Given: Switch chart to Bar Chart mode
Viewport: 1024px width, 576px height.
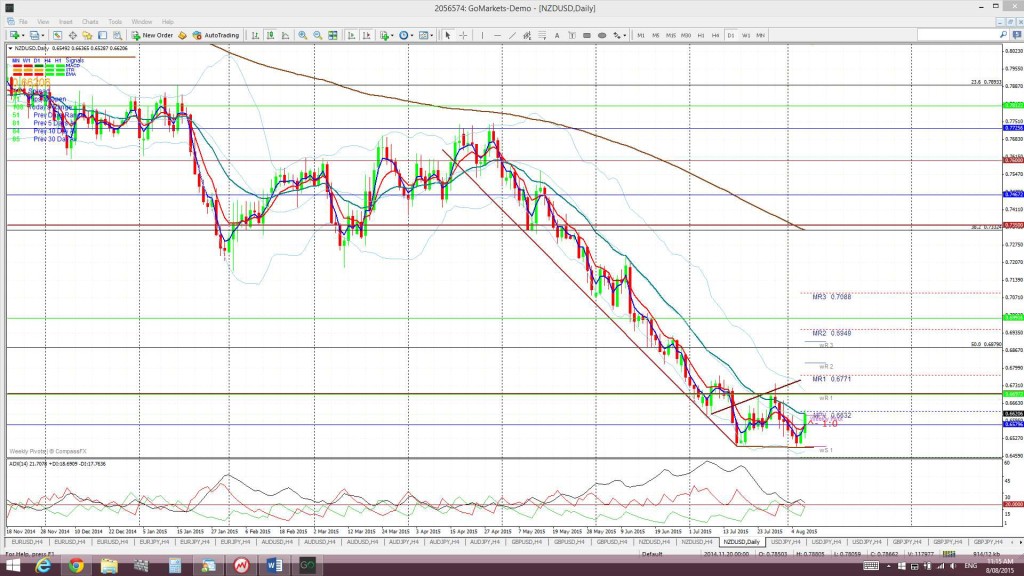Looking at the screenshot, I should (x=255, y=35).
